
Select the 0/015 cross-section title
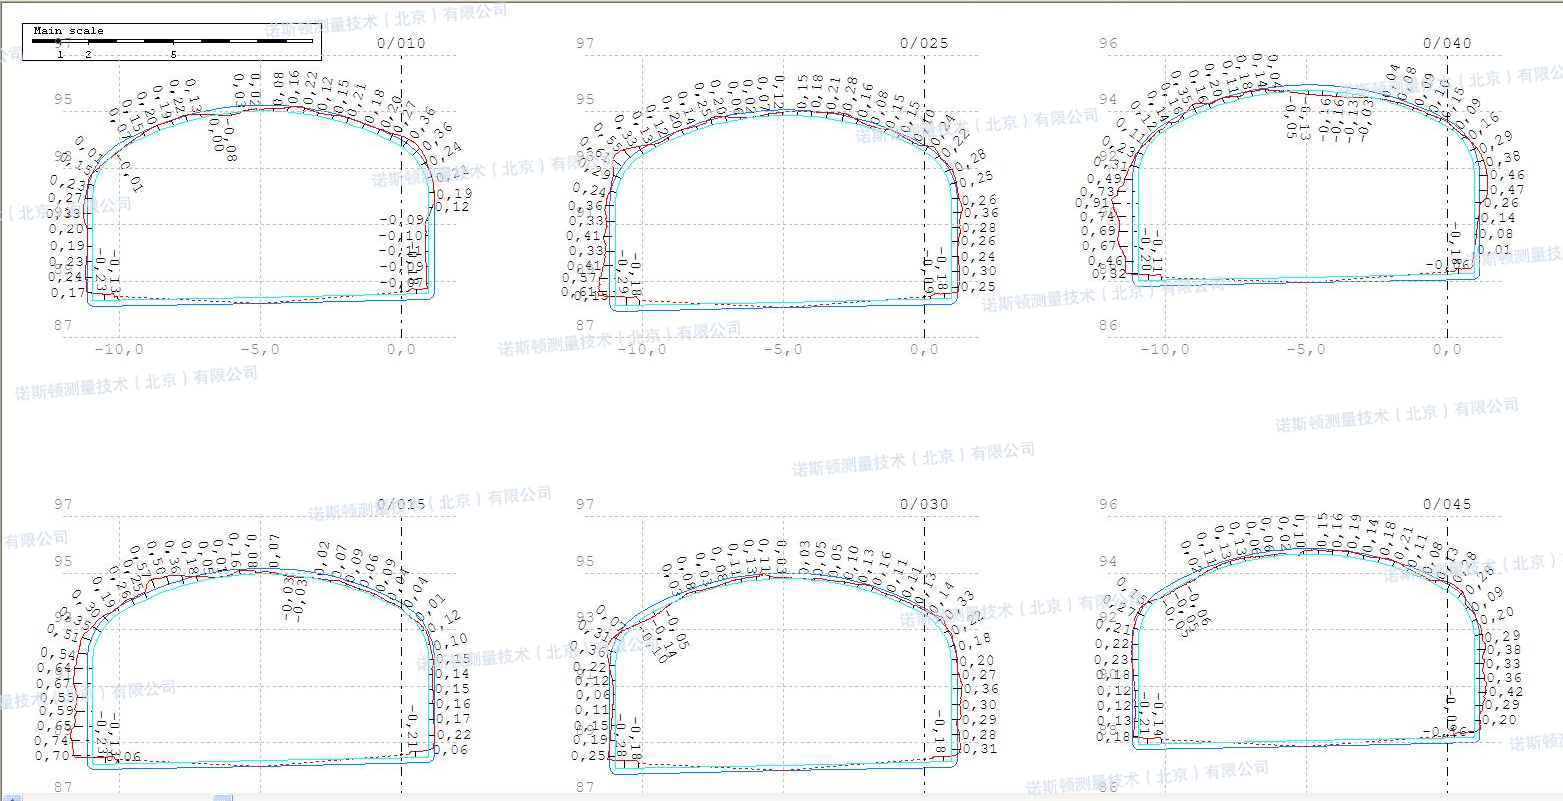pos(401,504)
